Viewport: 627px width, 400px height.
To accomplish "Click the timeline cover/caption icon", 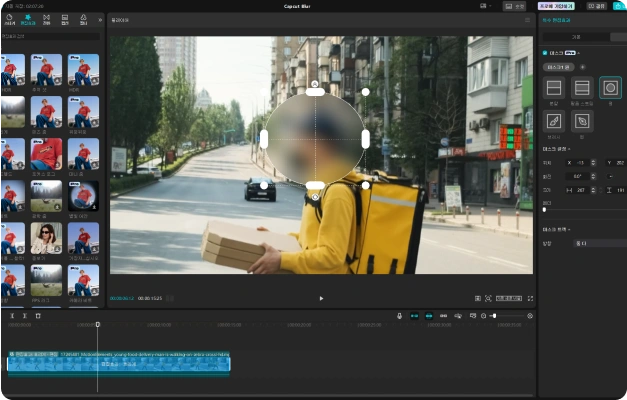I will (x=473, y=316).
